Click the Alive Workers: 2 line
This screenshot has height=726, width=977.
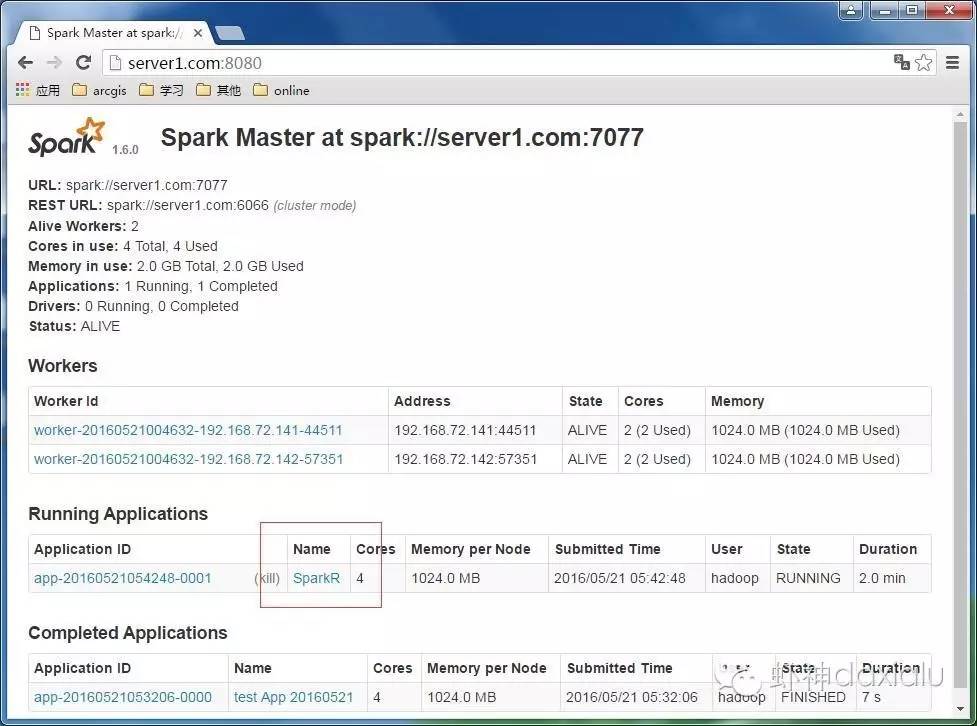point(83,226)
